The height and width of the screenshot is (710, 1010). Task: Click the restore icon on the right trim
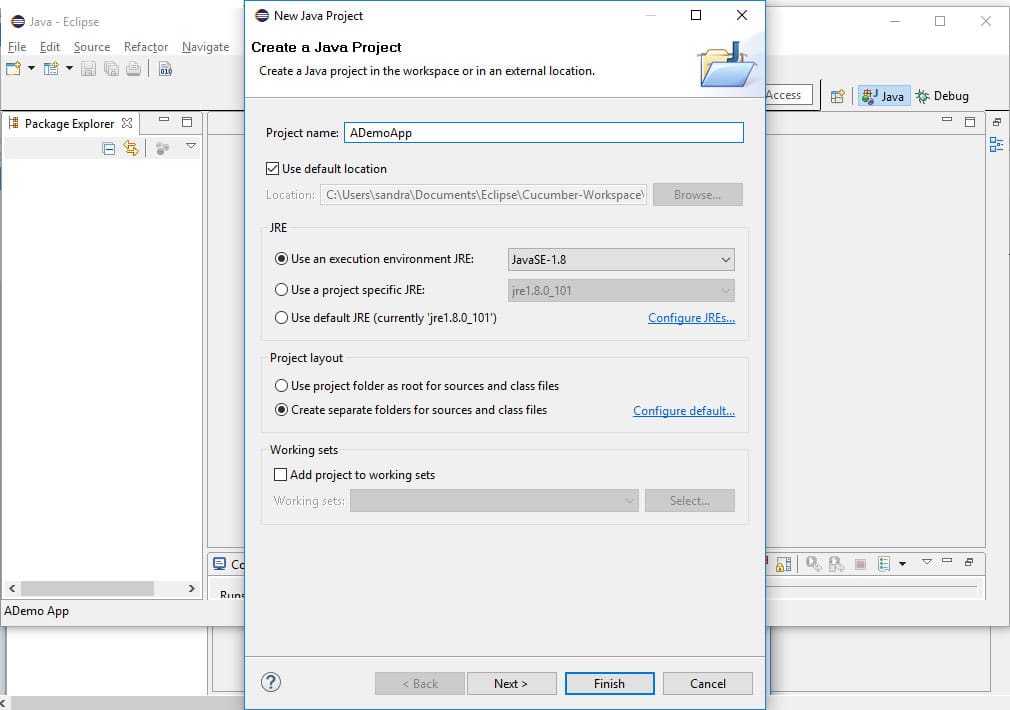coord(996,122)
